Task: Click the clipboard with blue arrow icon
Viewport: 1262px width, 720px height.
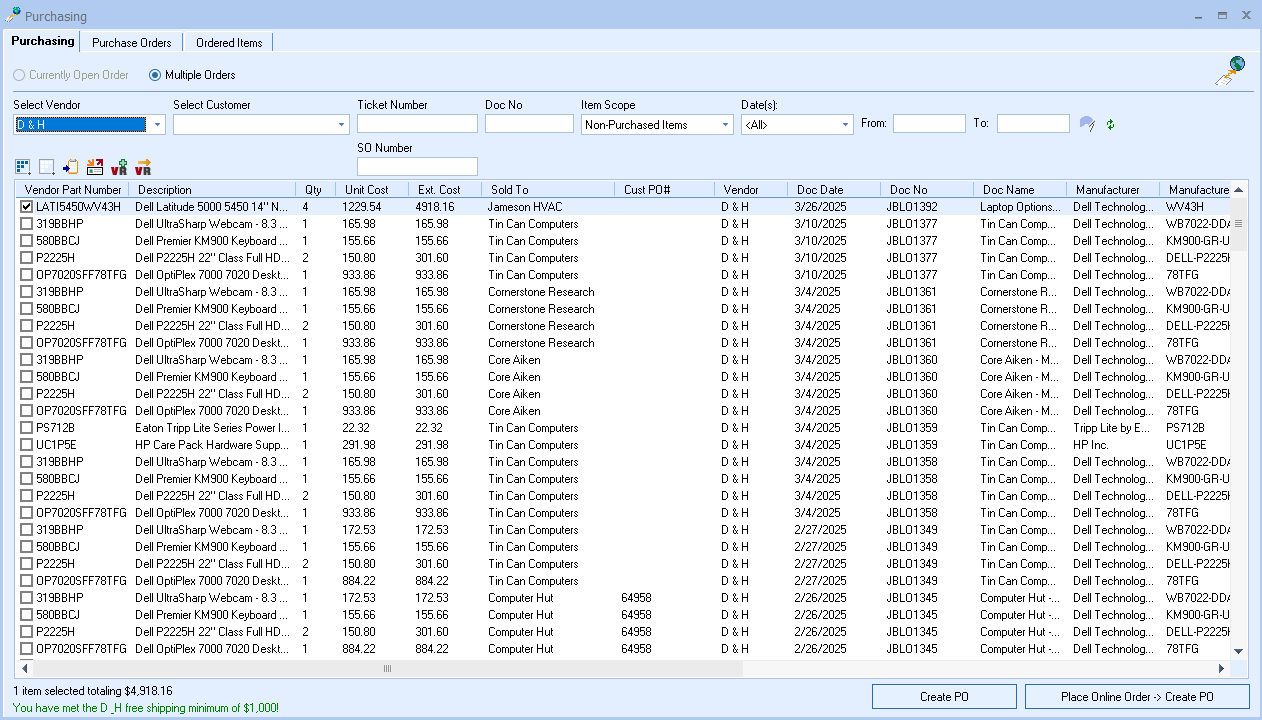Action: (71, 167)
